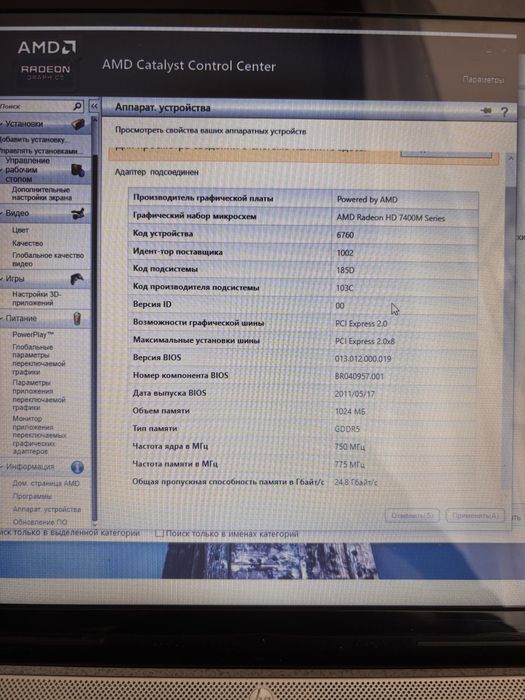
Task: Select BIOS part number BR040957.001
Action: [359, 376]
